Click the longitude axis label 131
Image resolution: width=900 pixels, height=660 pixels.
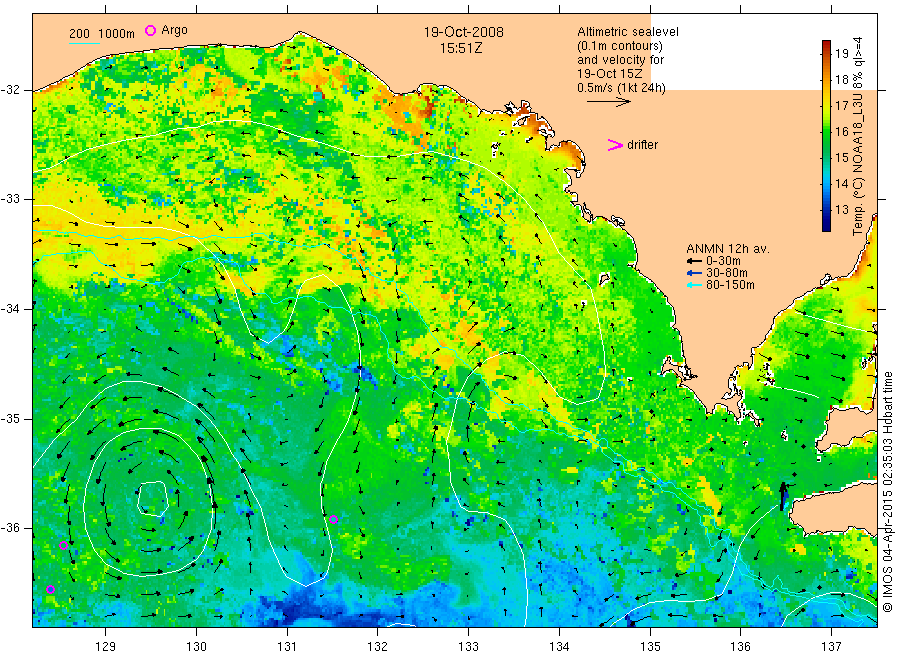(287, 647)
